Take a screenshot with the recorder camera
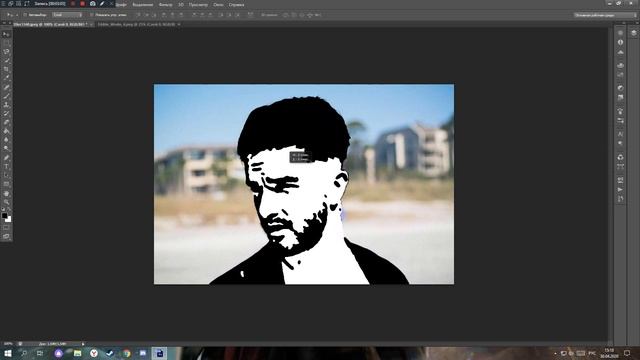The height and width of the screenshot is (360, 640). pos(93,4)
